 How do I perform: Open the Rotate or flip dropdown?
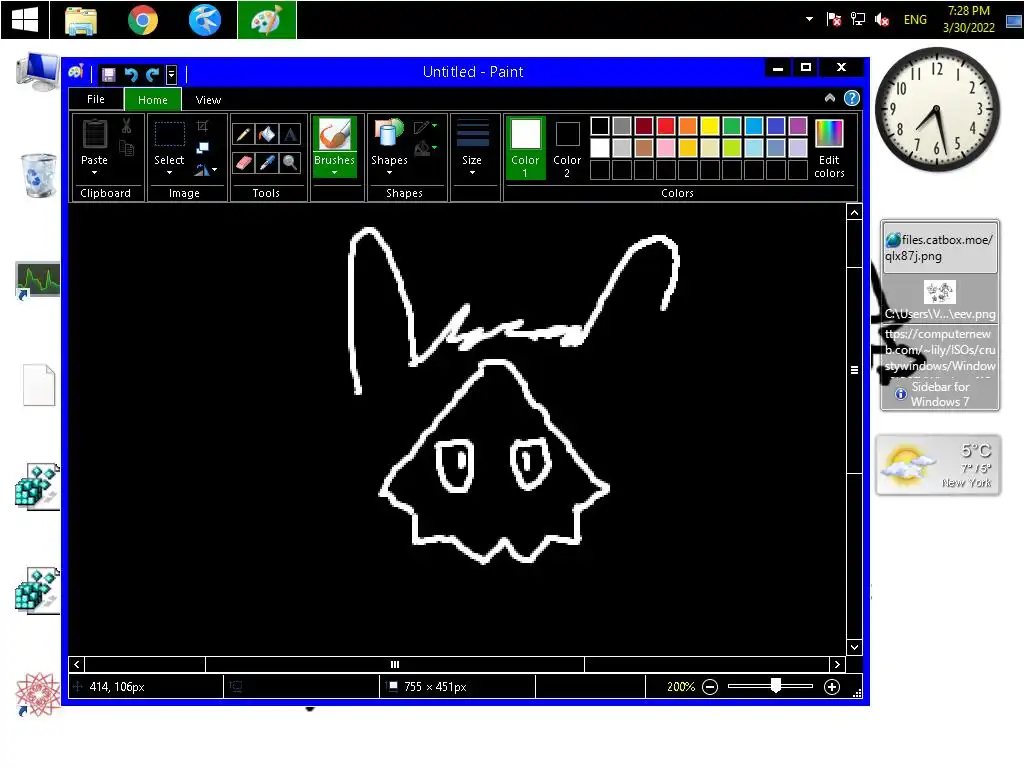coord(206,170)
